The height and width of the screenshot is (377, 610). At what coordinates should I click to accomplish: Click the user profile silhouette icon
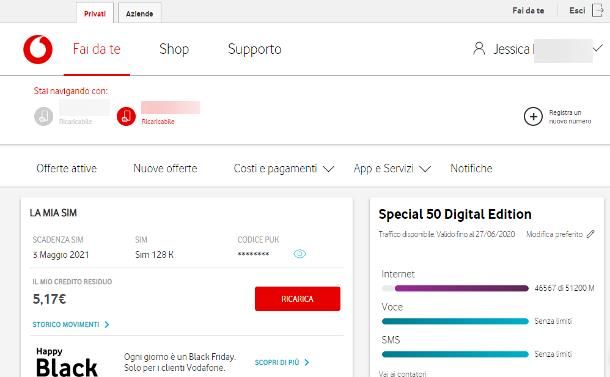pyautogui.click(x=479, y=49)
